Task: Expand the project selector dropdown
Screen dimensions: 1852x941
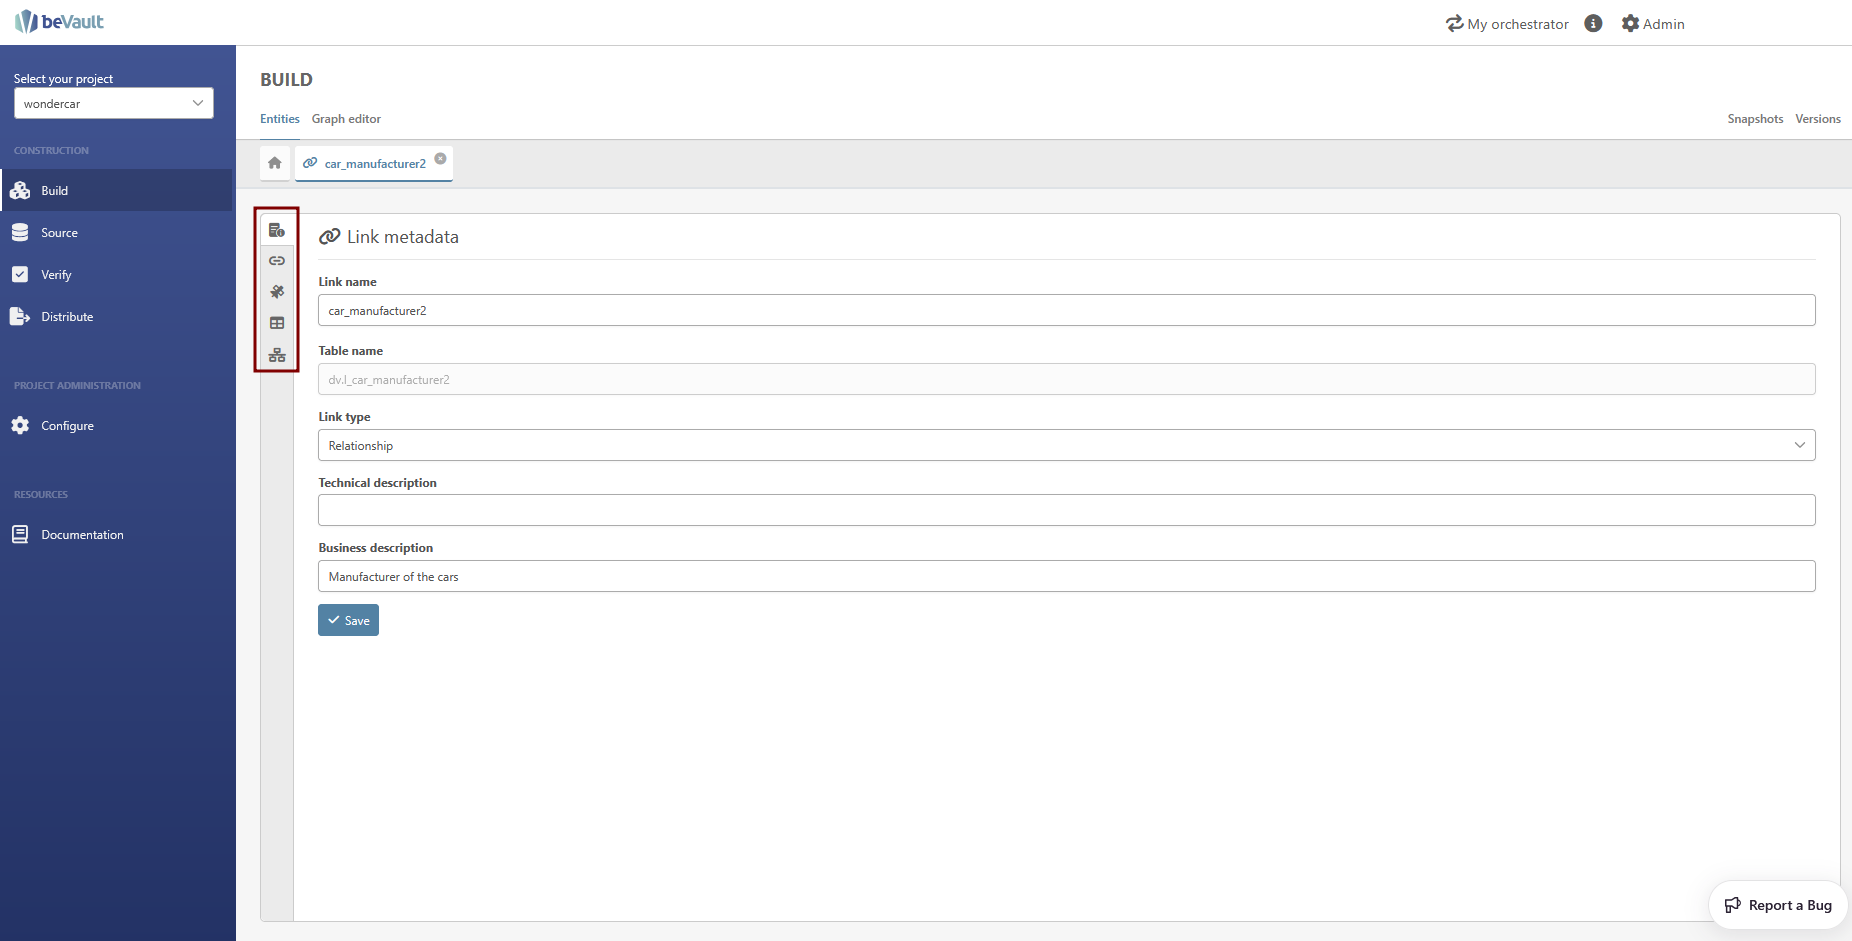Action: (113, 103)
